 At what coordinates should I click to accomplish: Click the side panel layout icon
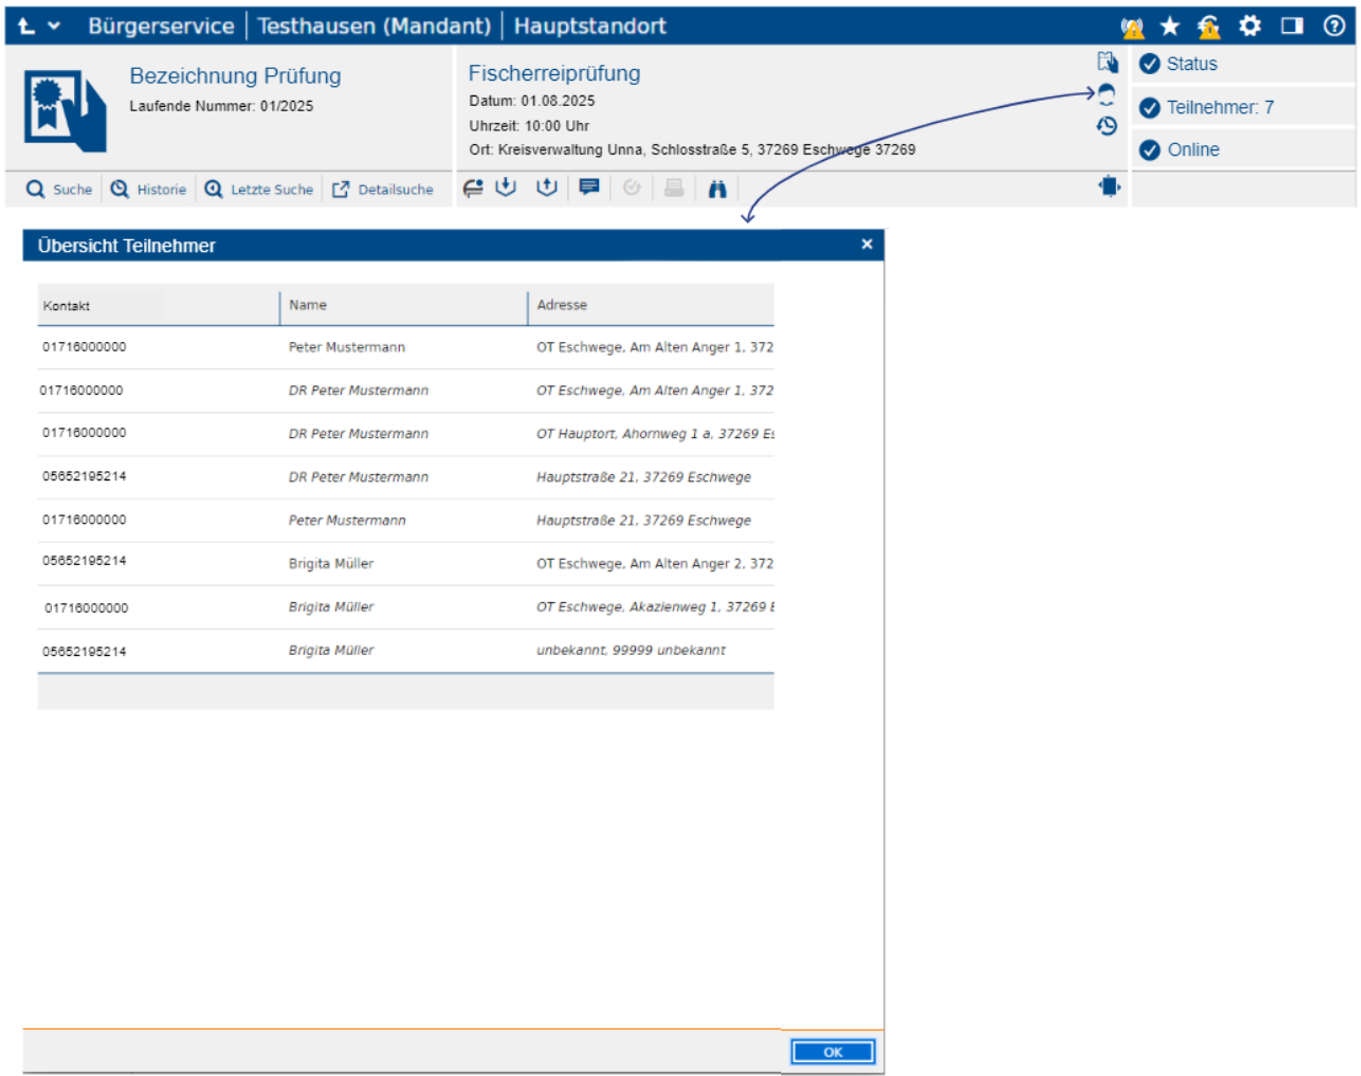pos(1292,26)
